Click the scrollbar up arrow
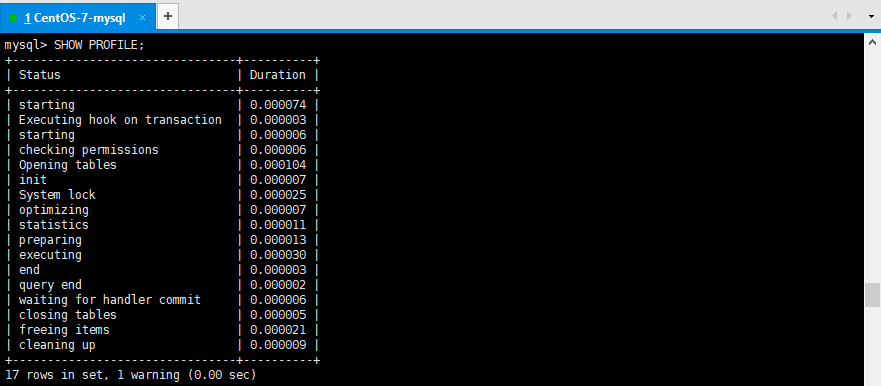Screen dimensions: 881x386 [872, 42]
